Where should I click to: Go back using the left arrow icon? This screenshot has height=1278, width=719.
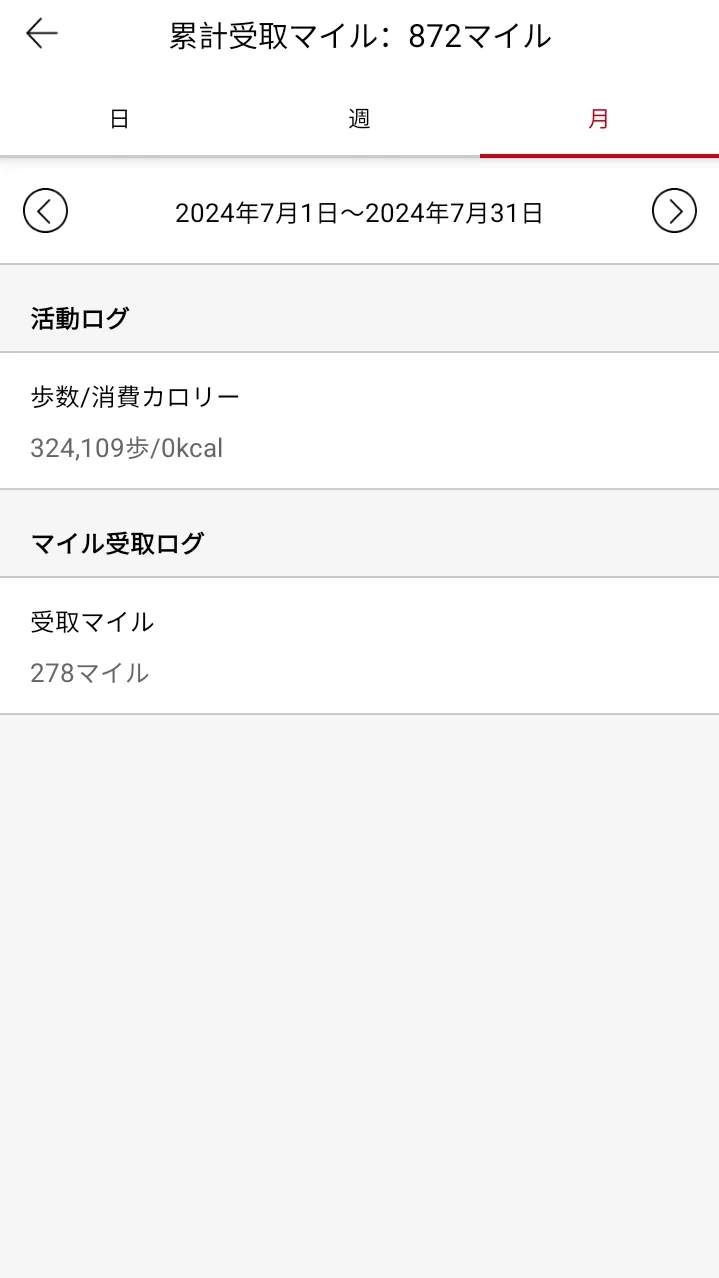[x=42, y=35]
